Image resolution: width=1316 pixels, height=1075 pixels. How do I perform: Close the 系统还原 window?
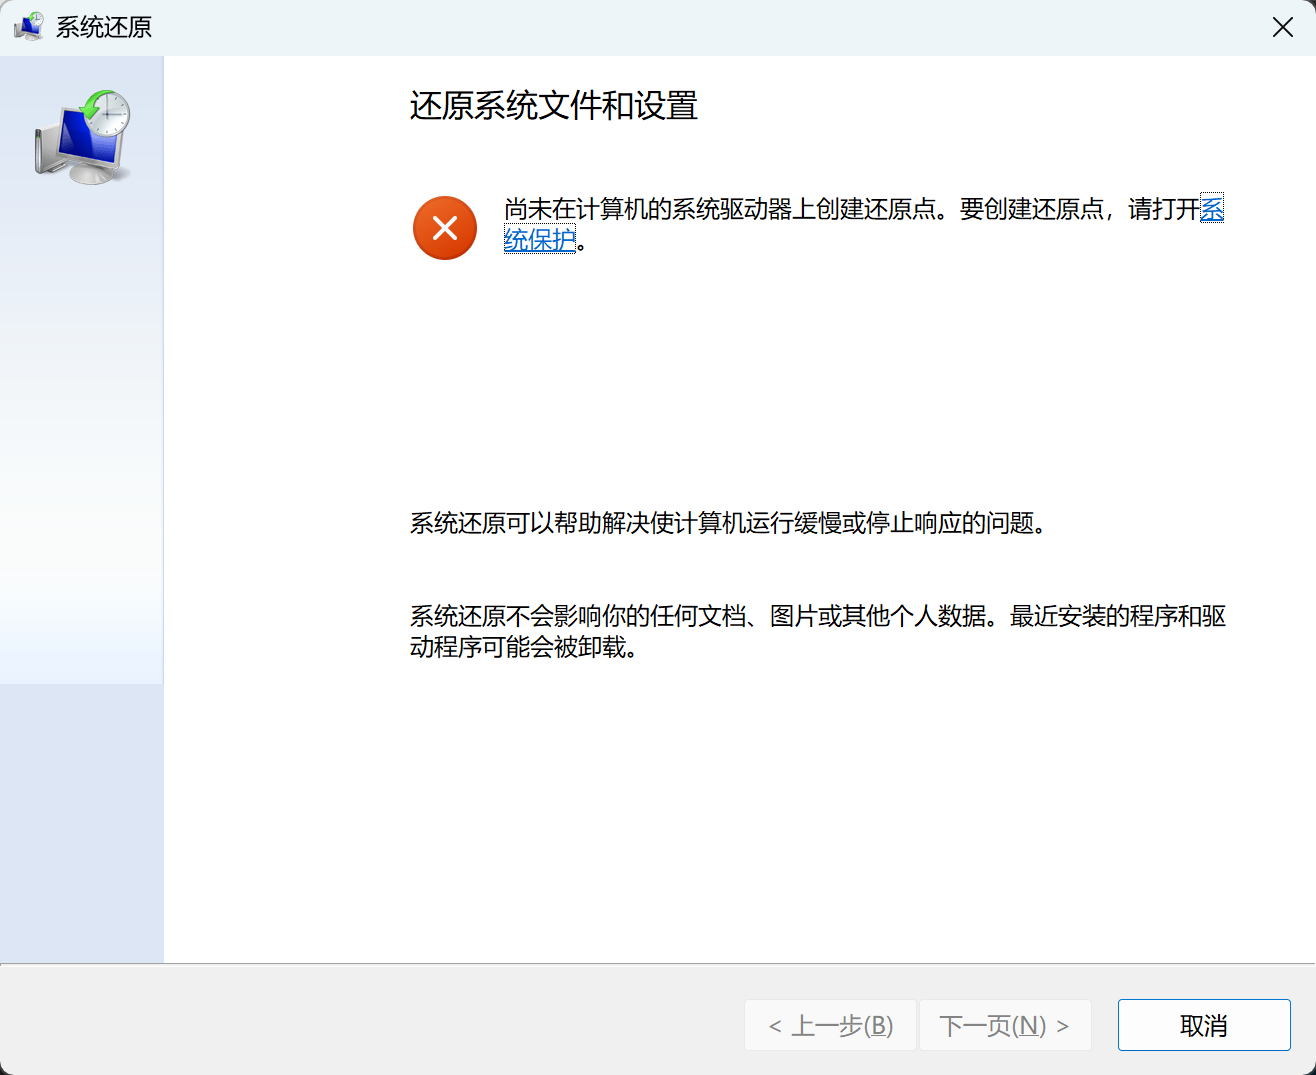pos(1283,27)
